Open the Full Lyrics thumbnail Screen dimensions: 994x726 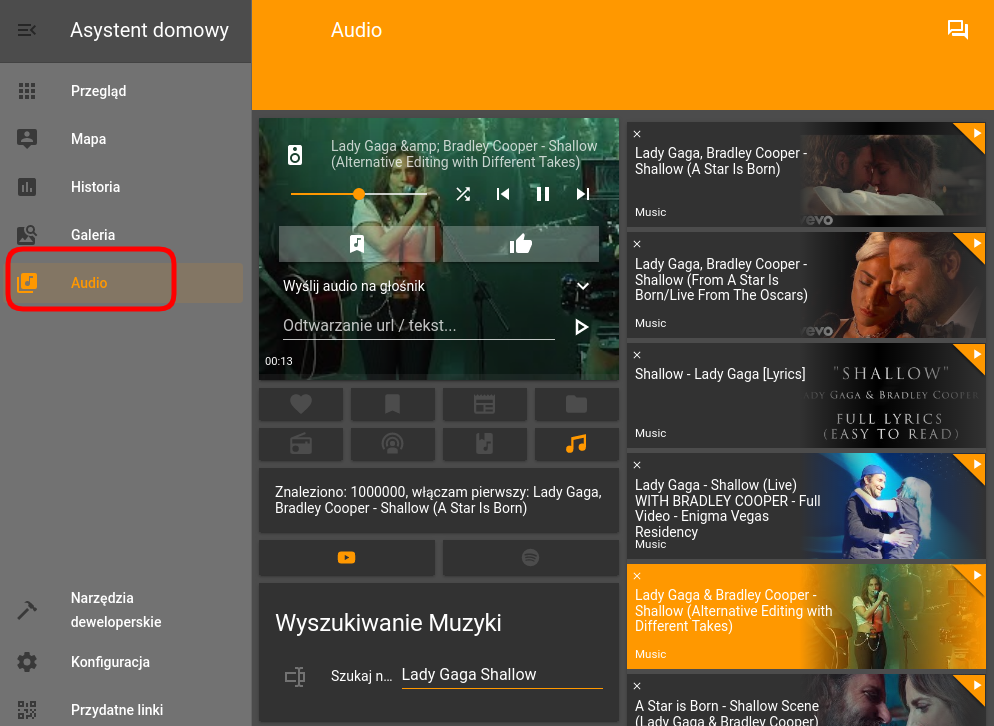coord(891,396)
